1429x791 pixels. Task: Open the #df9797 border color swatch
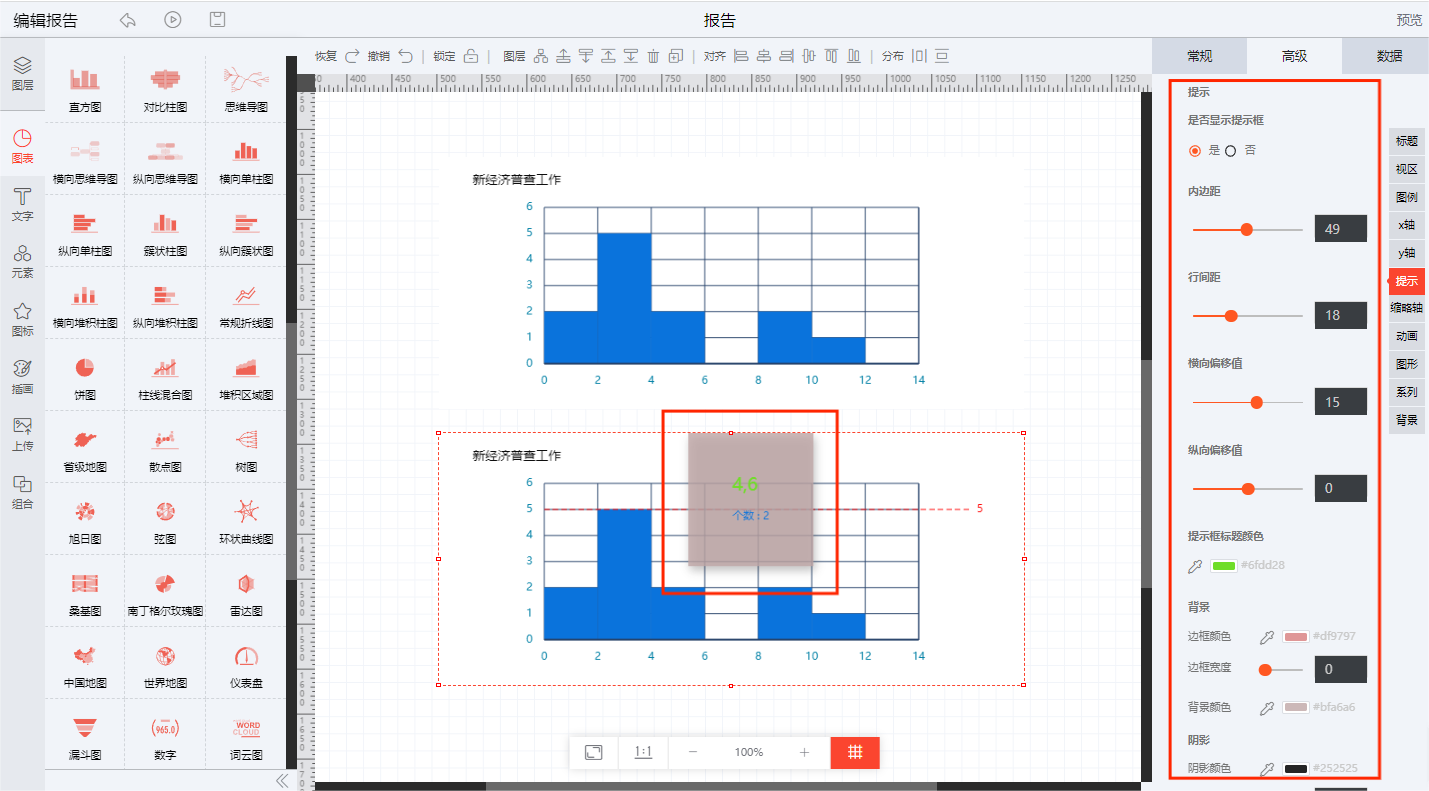point(1295,637)
